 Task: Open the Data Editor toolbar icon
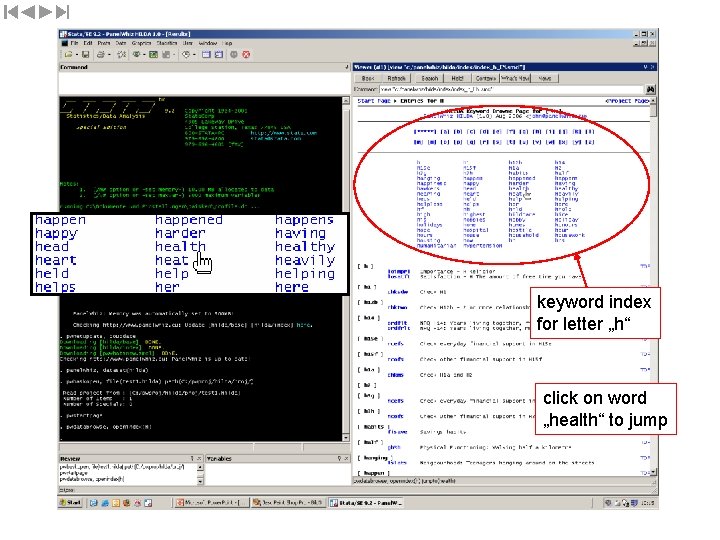[x=206, y=55]
